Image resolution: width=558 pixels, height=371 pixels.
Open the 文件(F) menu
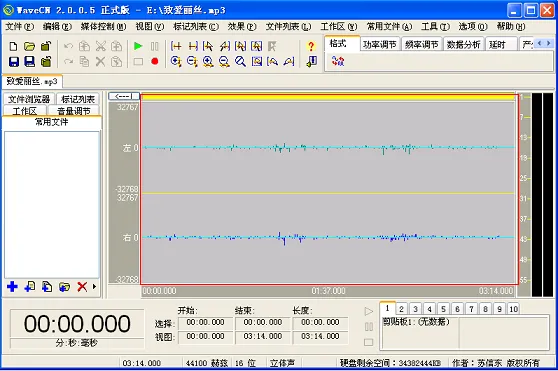coord(20,26)
